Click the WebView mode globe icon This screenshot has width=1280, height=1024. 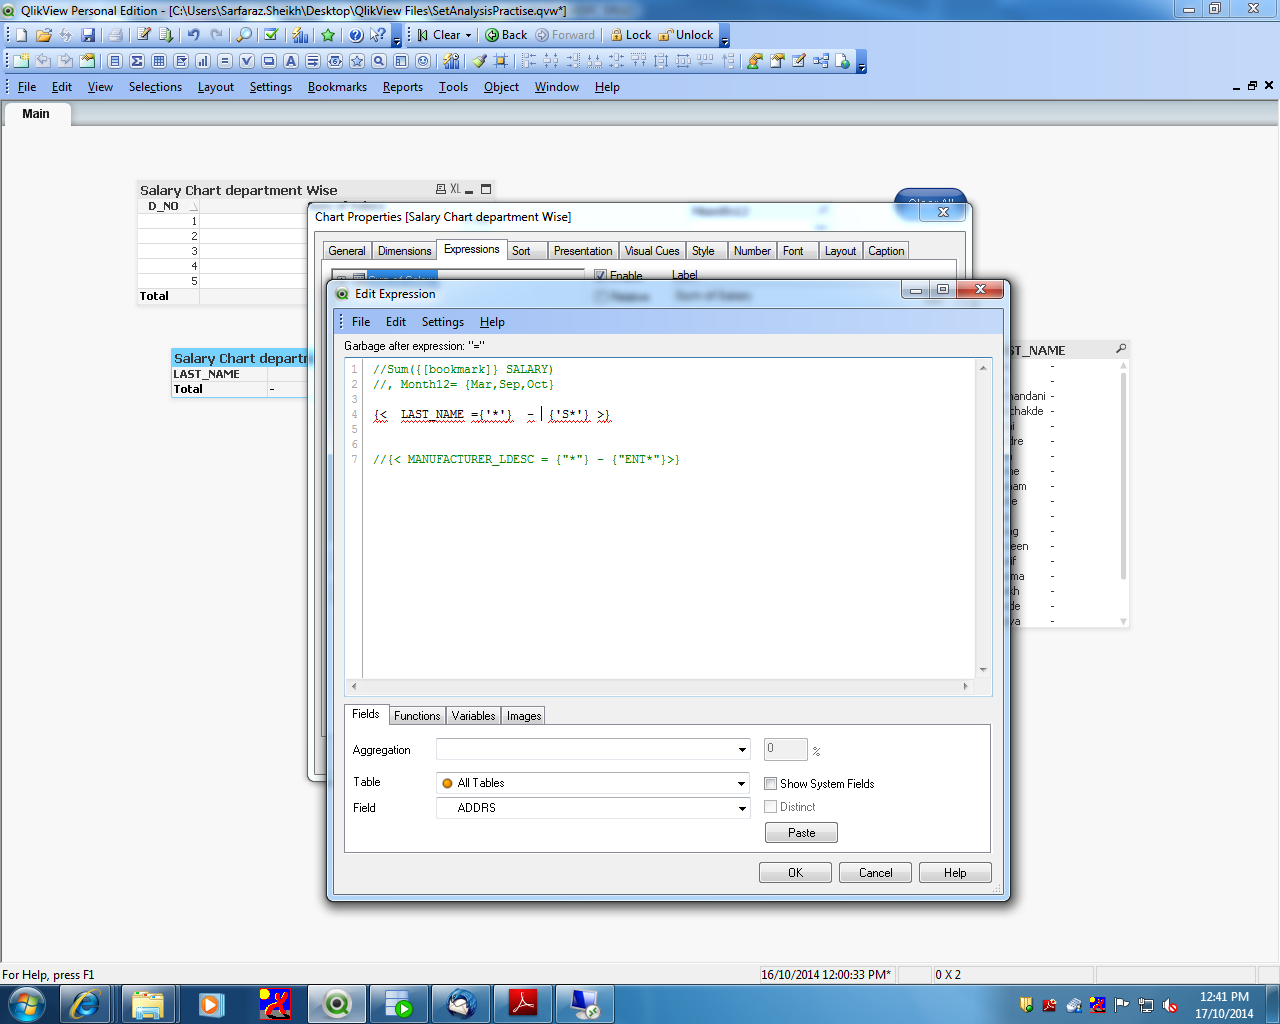[842, 61]
